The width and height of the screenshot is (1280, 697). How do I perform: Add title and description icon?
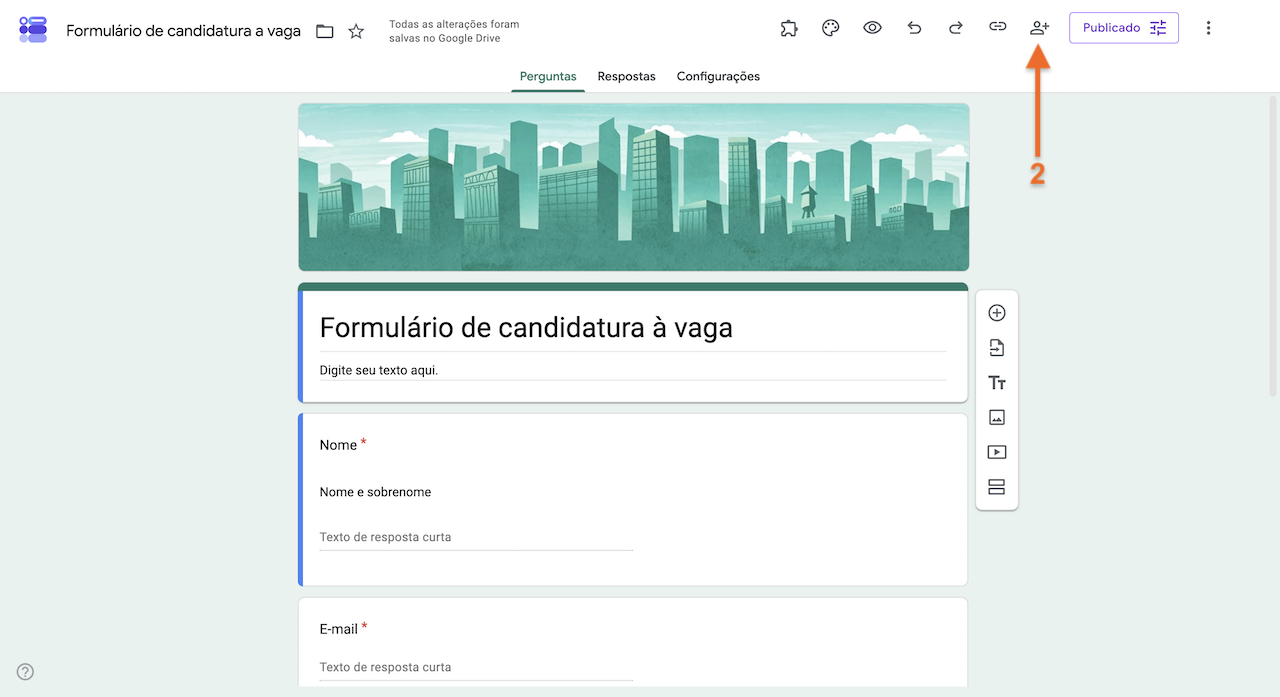pos(996,383)
